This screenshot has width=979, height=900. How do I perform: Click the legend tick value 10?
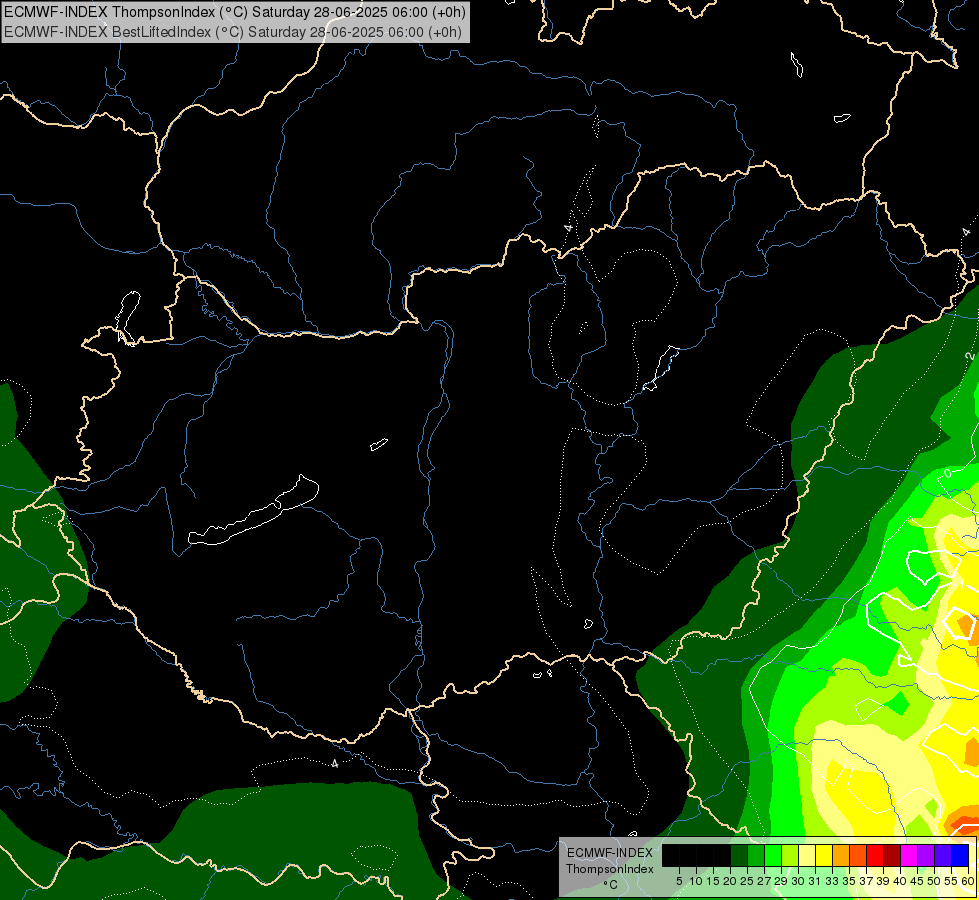coord(696,881)
